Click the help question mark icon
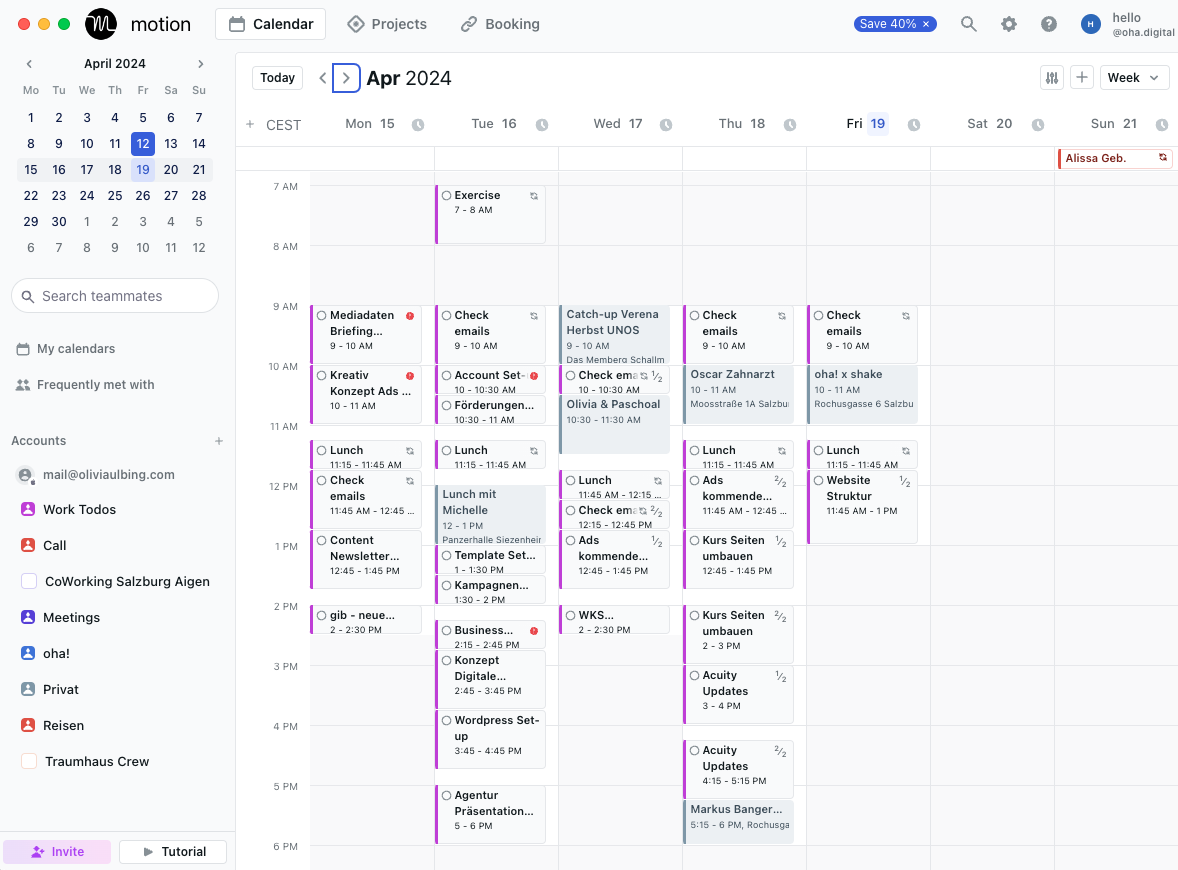 1049,24
